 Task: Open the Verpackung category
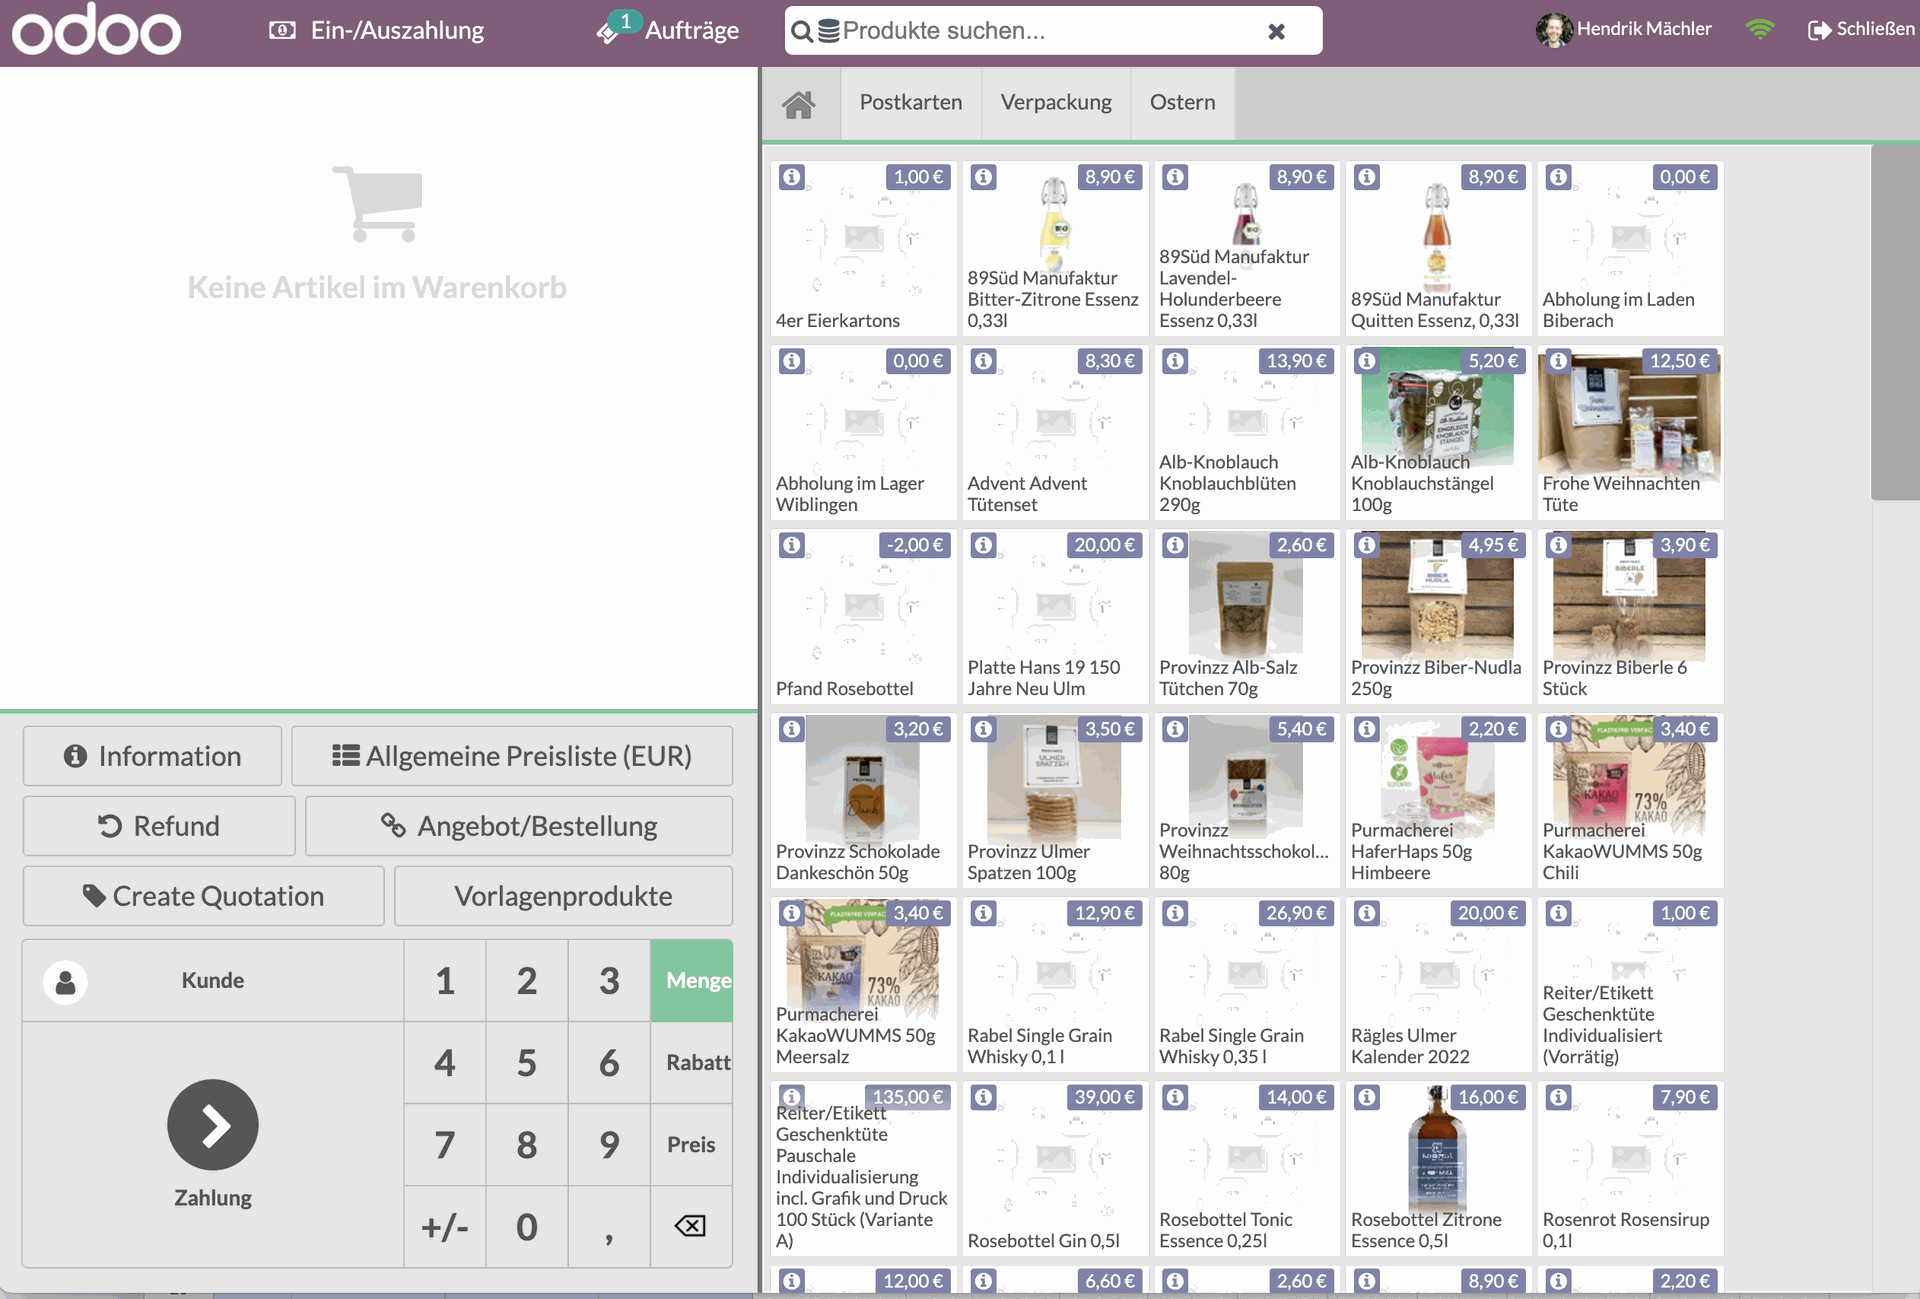click(1056, 103)
